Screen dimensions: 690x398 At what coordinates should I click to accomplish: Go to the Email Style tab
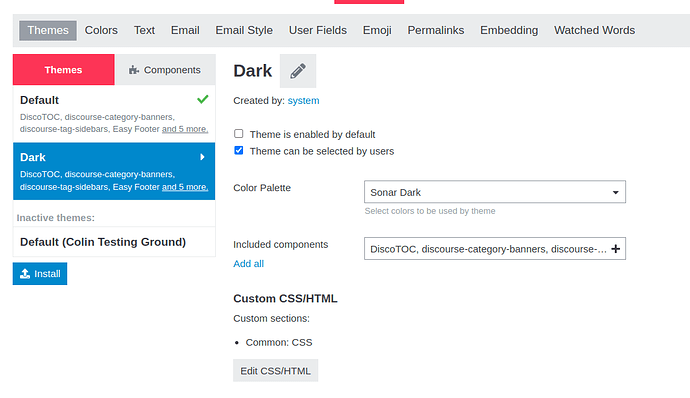(244, 30)
